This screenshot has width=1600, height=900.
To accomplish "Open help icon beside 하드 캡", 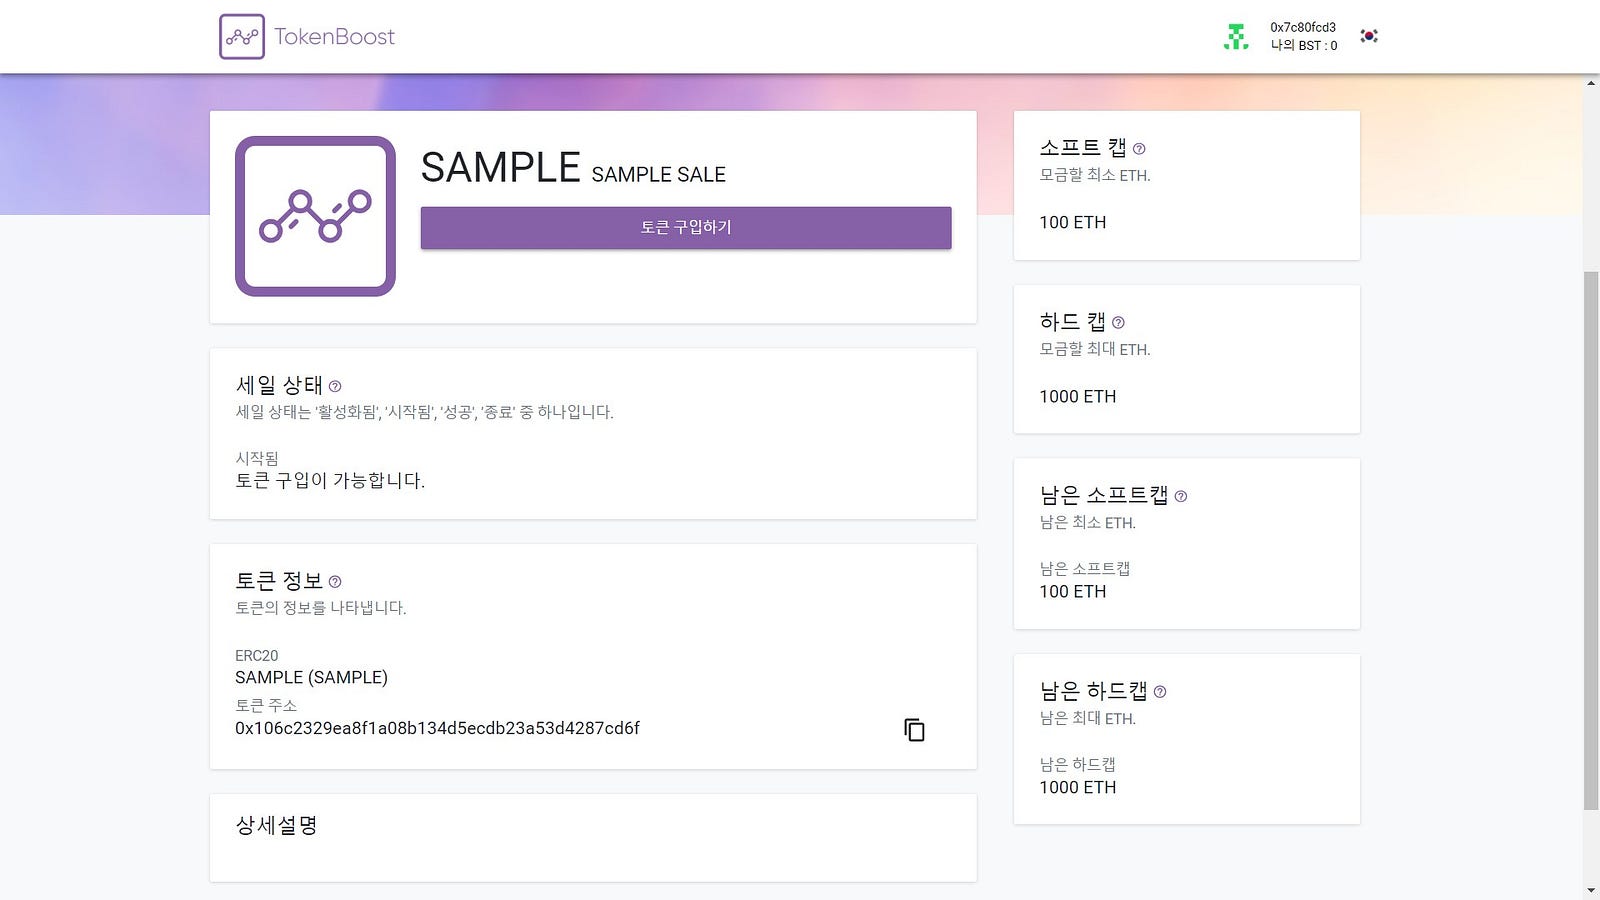I will click(1118, 323).
